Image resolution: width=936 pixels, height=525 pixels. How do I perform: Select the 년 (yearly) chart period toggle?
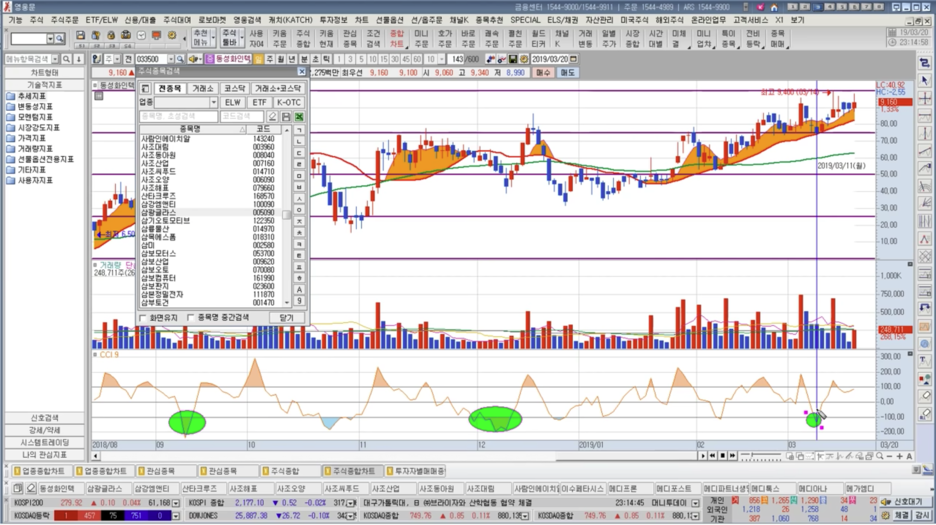(x=292, y=59)
